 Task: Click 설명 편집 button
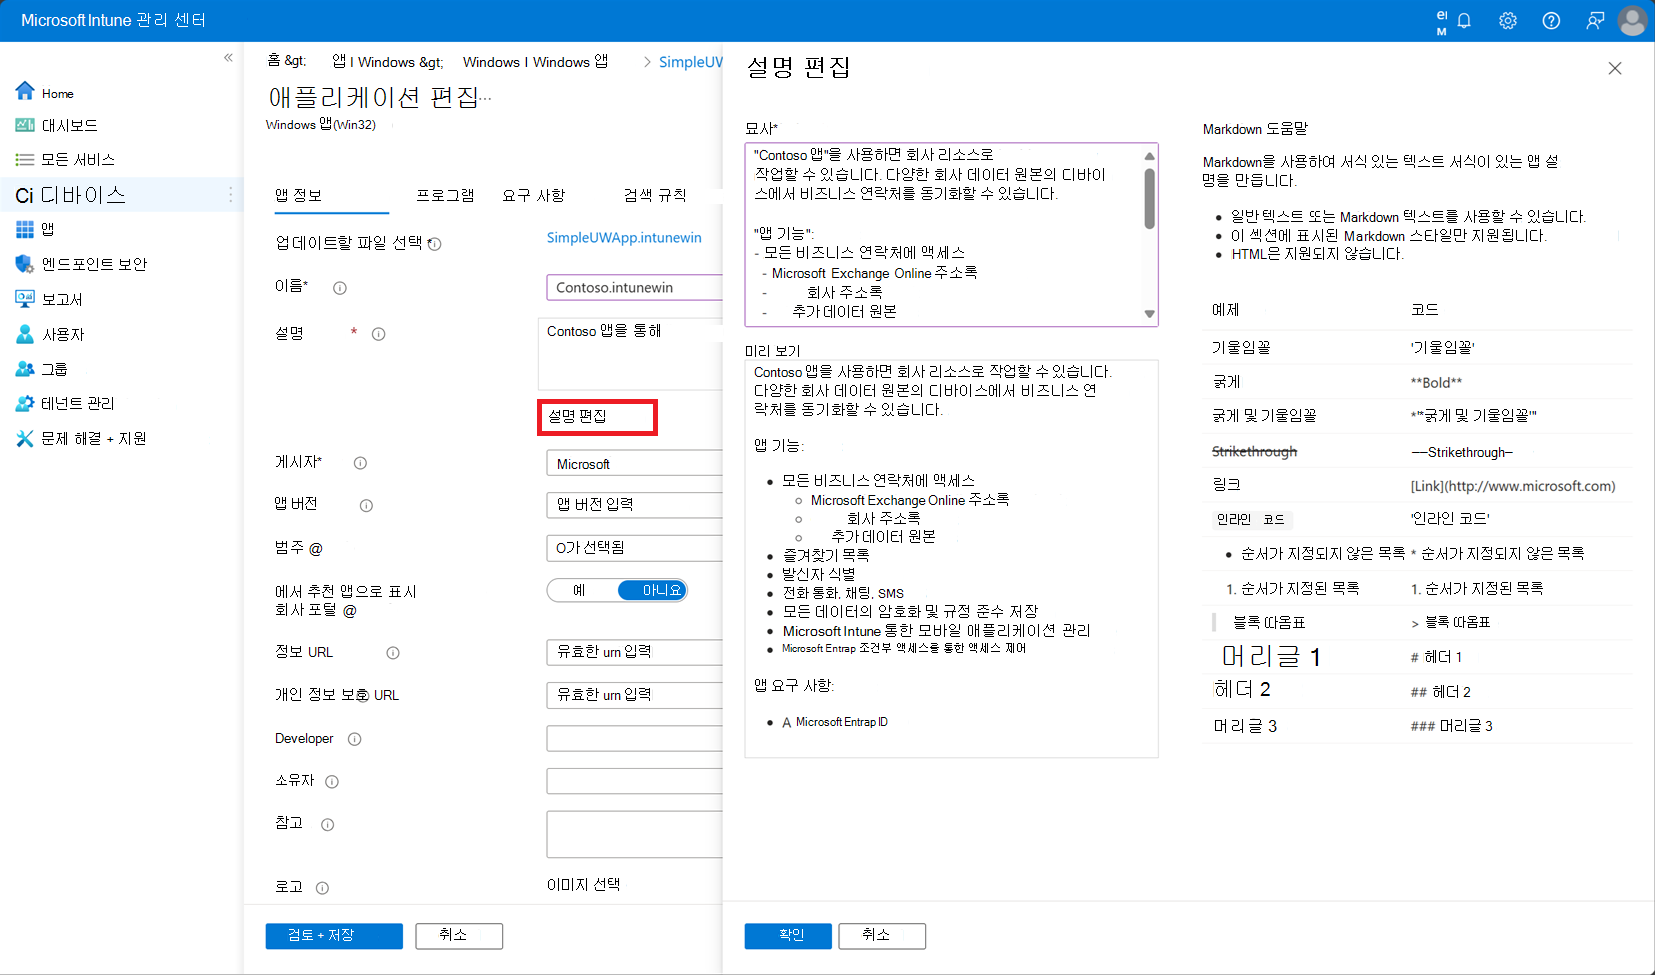coord(597,417)
